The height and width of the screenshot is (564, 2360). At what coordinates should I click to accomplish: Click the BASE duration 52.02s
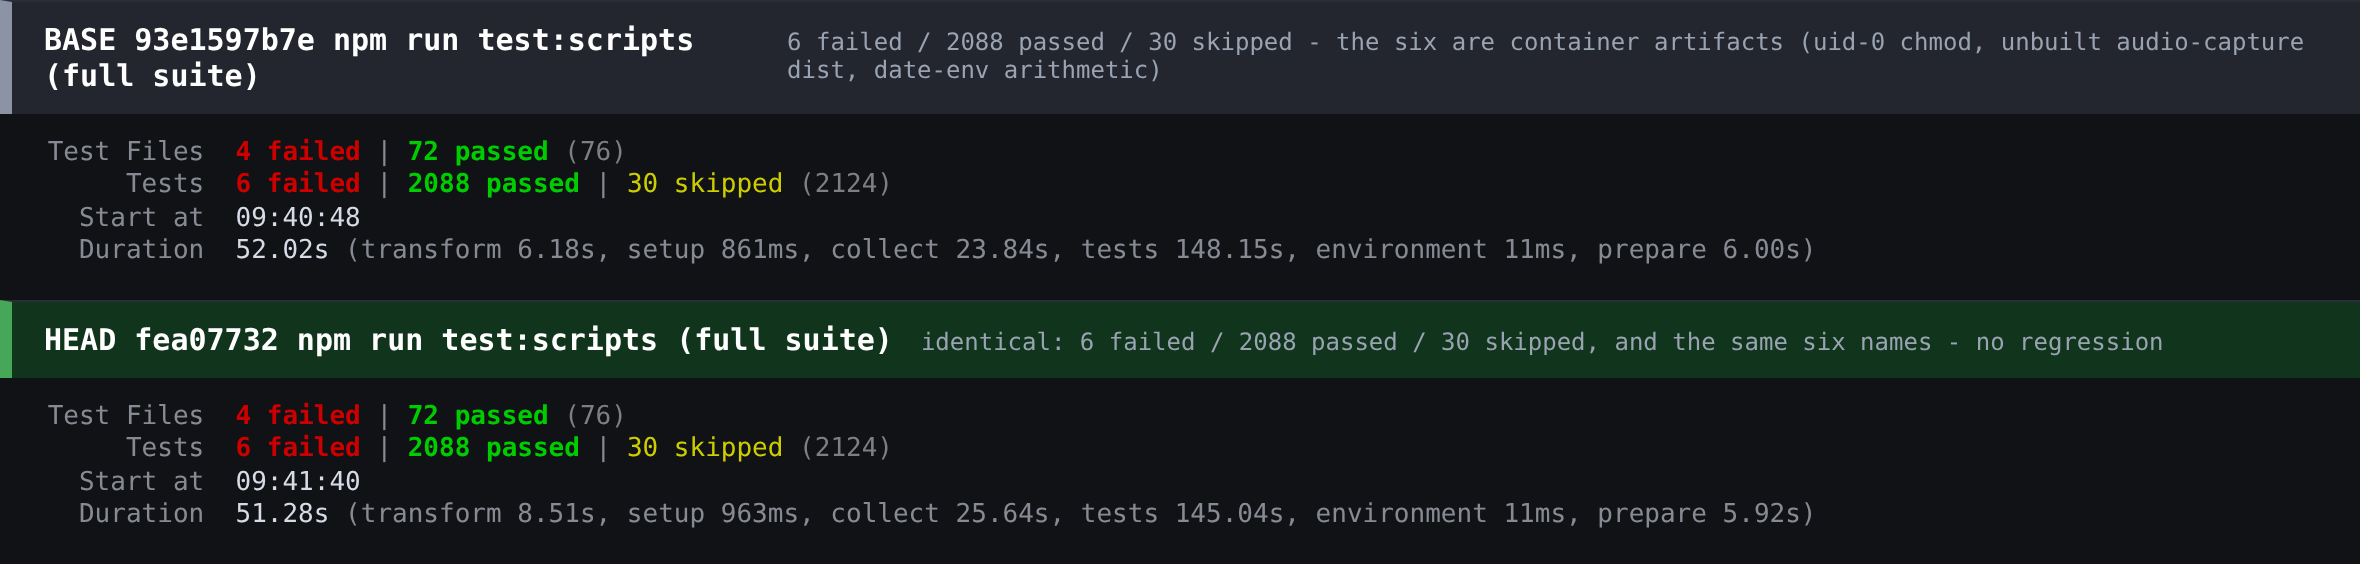pyautogui.click(x=282, y=249)
